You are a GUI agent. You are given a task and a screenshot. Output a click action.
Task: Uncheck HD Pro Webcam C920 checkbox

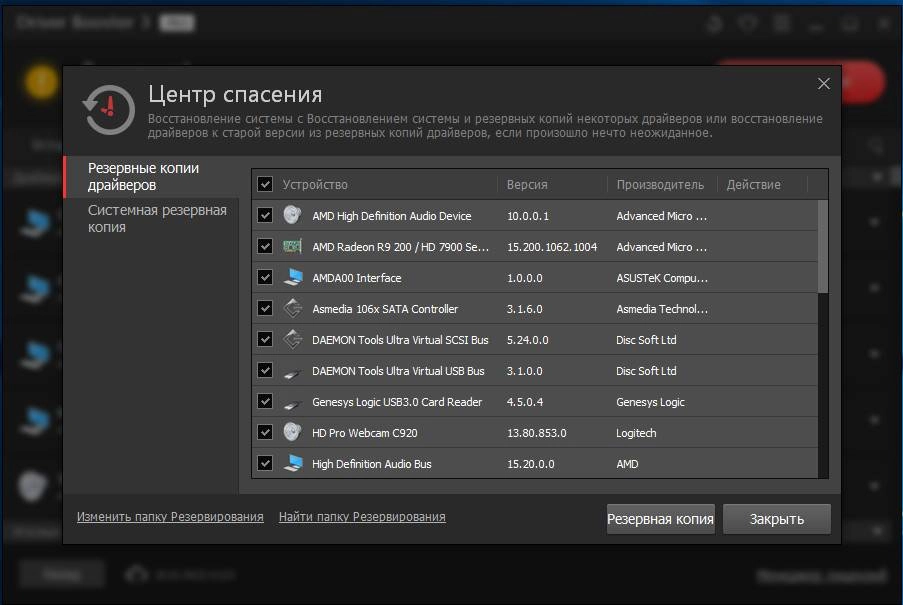pos(265,432)
